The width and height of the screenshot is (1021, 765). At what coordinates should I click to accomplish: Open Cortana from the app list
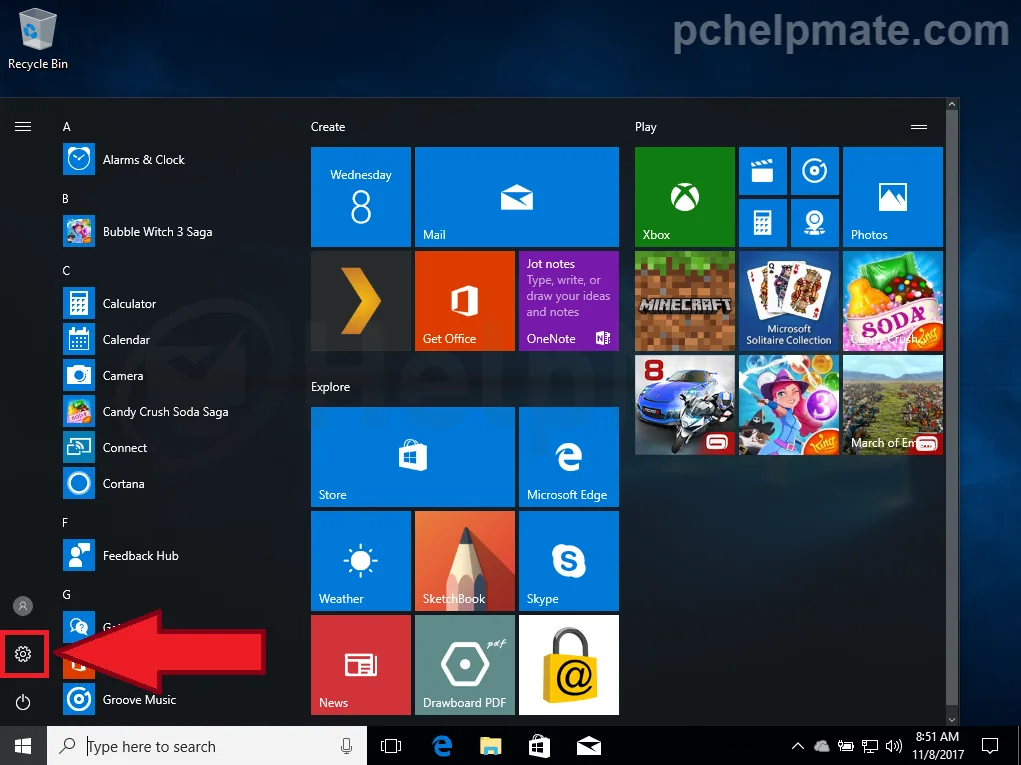104,484
